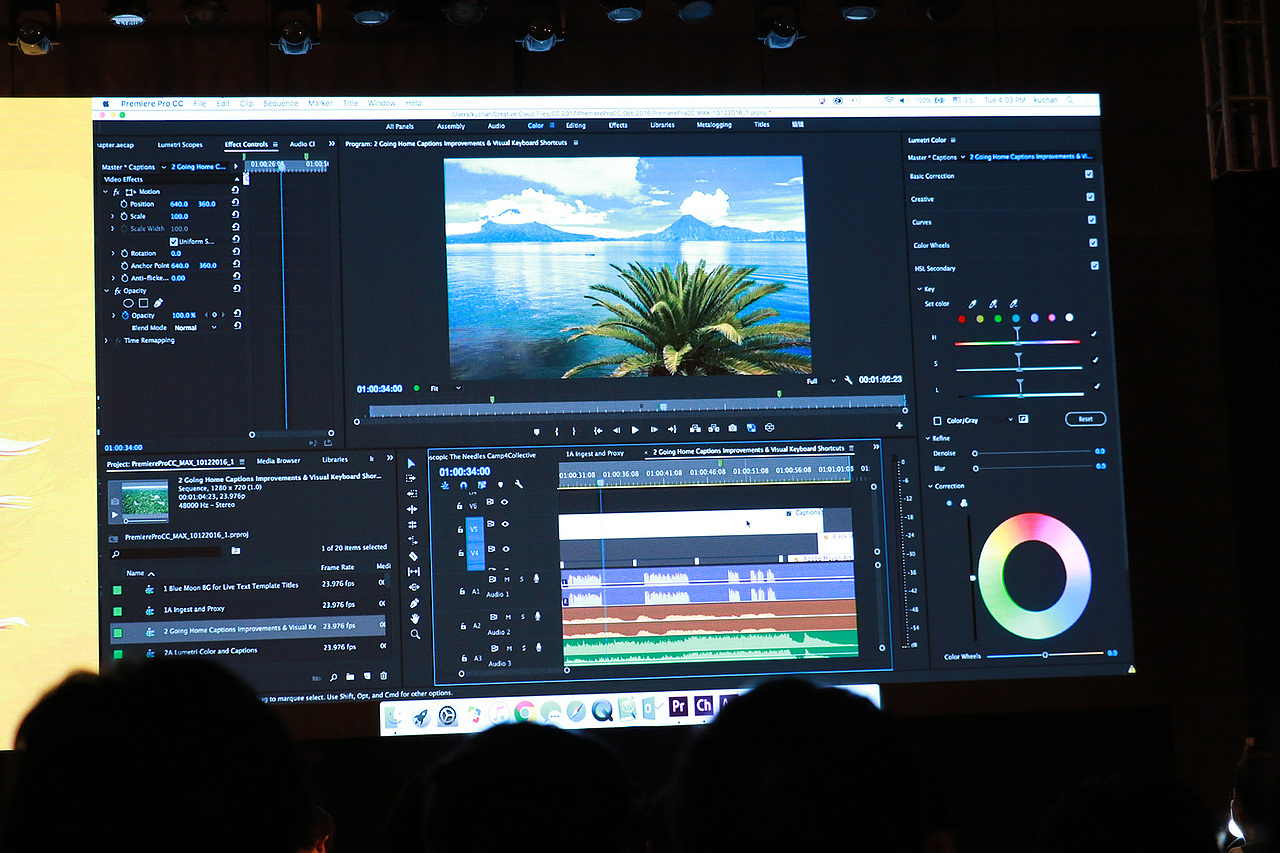Enable the Snap magnet in the timeline
The width and height of the screenshot is (1280, 853).
pos(462,485)
